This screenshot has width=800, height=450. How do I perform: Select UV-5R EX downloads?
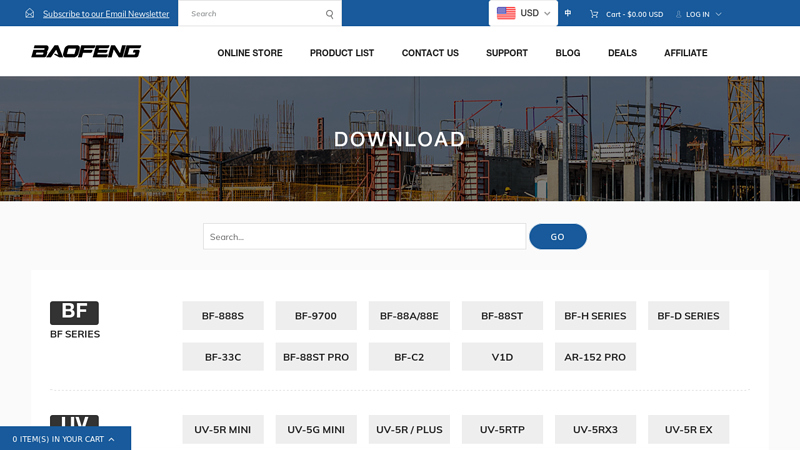[688, 430]
